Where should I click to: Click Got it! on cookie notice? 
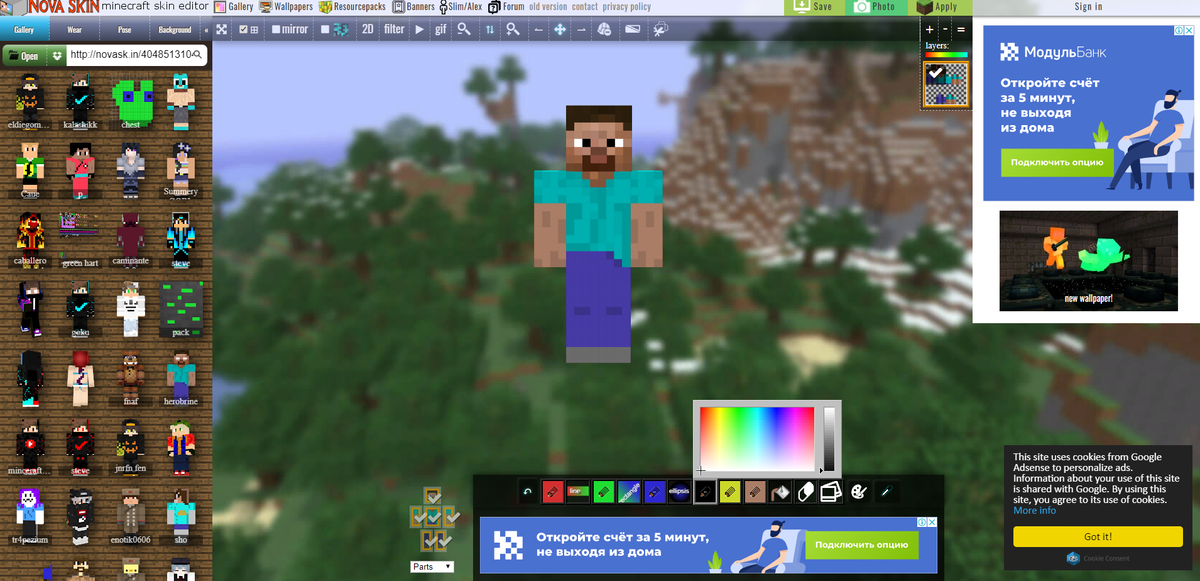[1098, 537]
